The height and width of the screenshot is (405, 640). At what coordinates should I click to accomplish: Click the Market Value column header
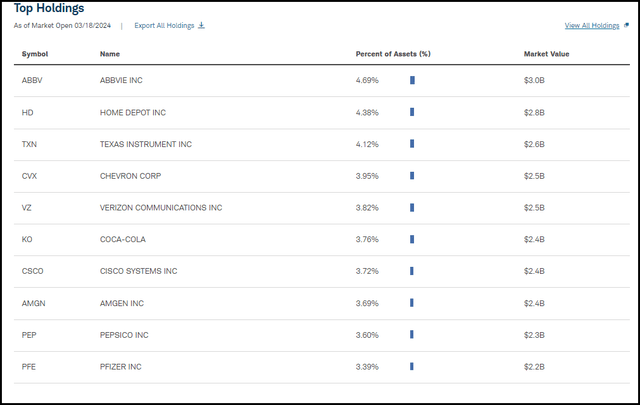point(546,54)
